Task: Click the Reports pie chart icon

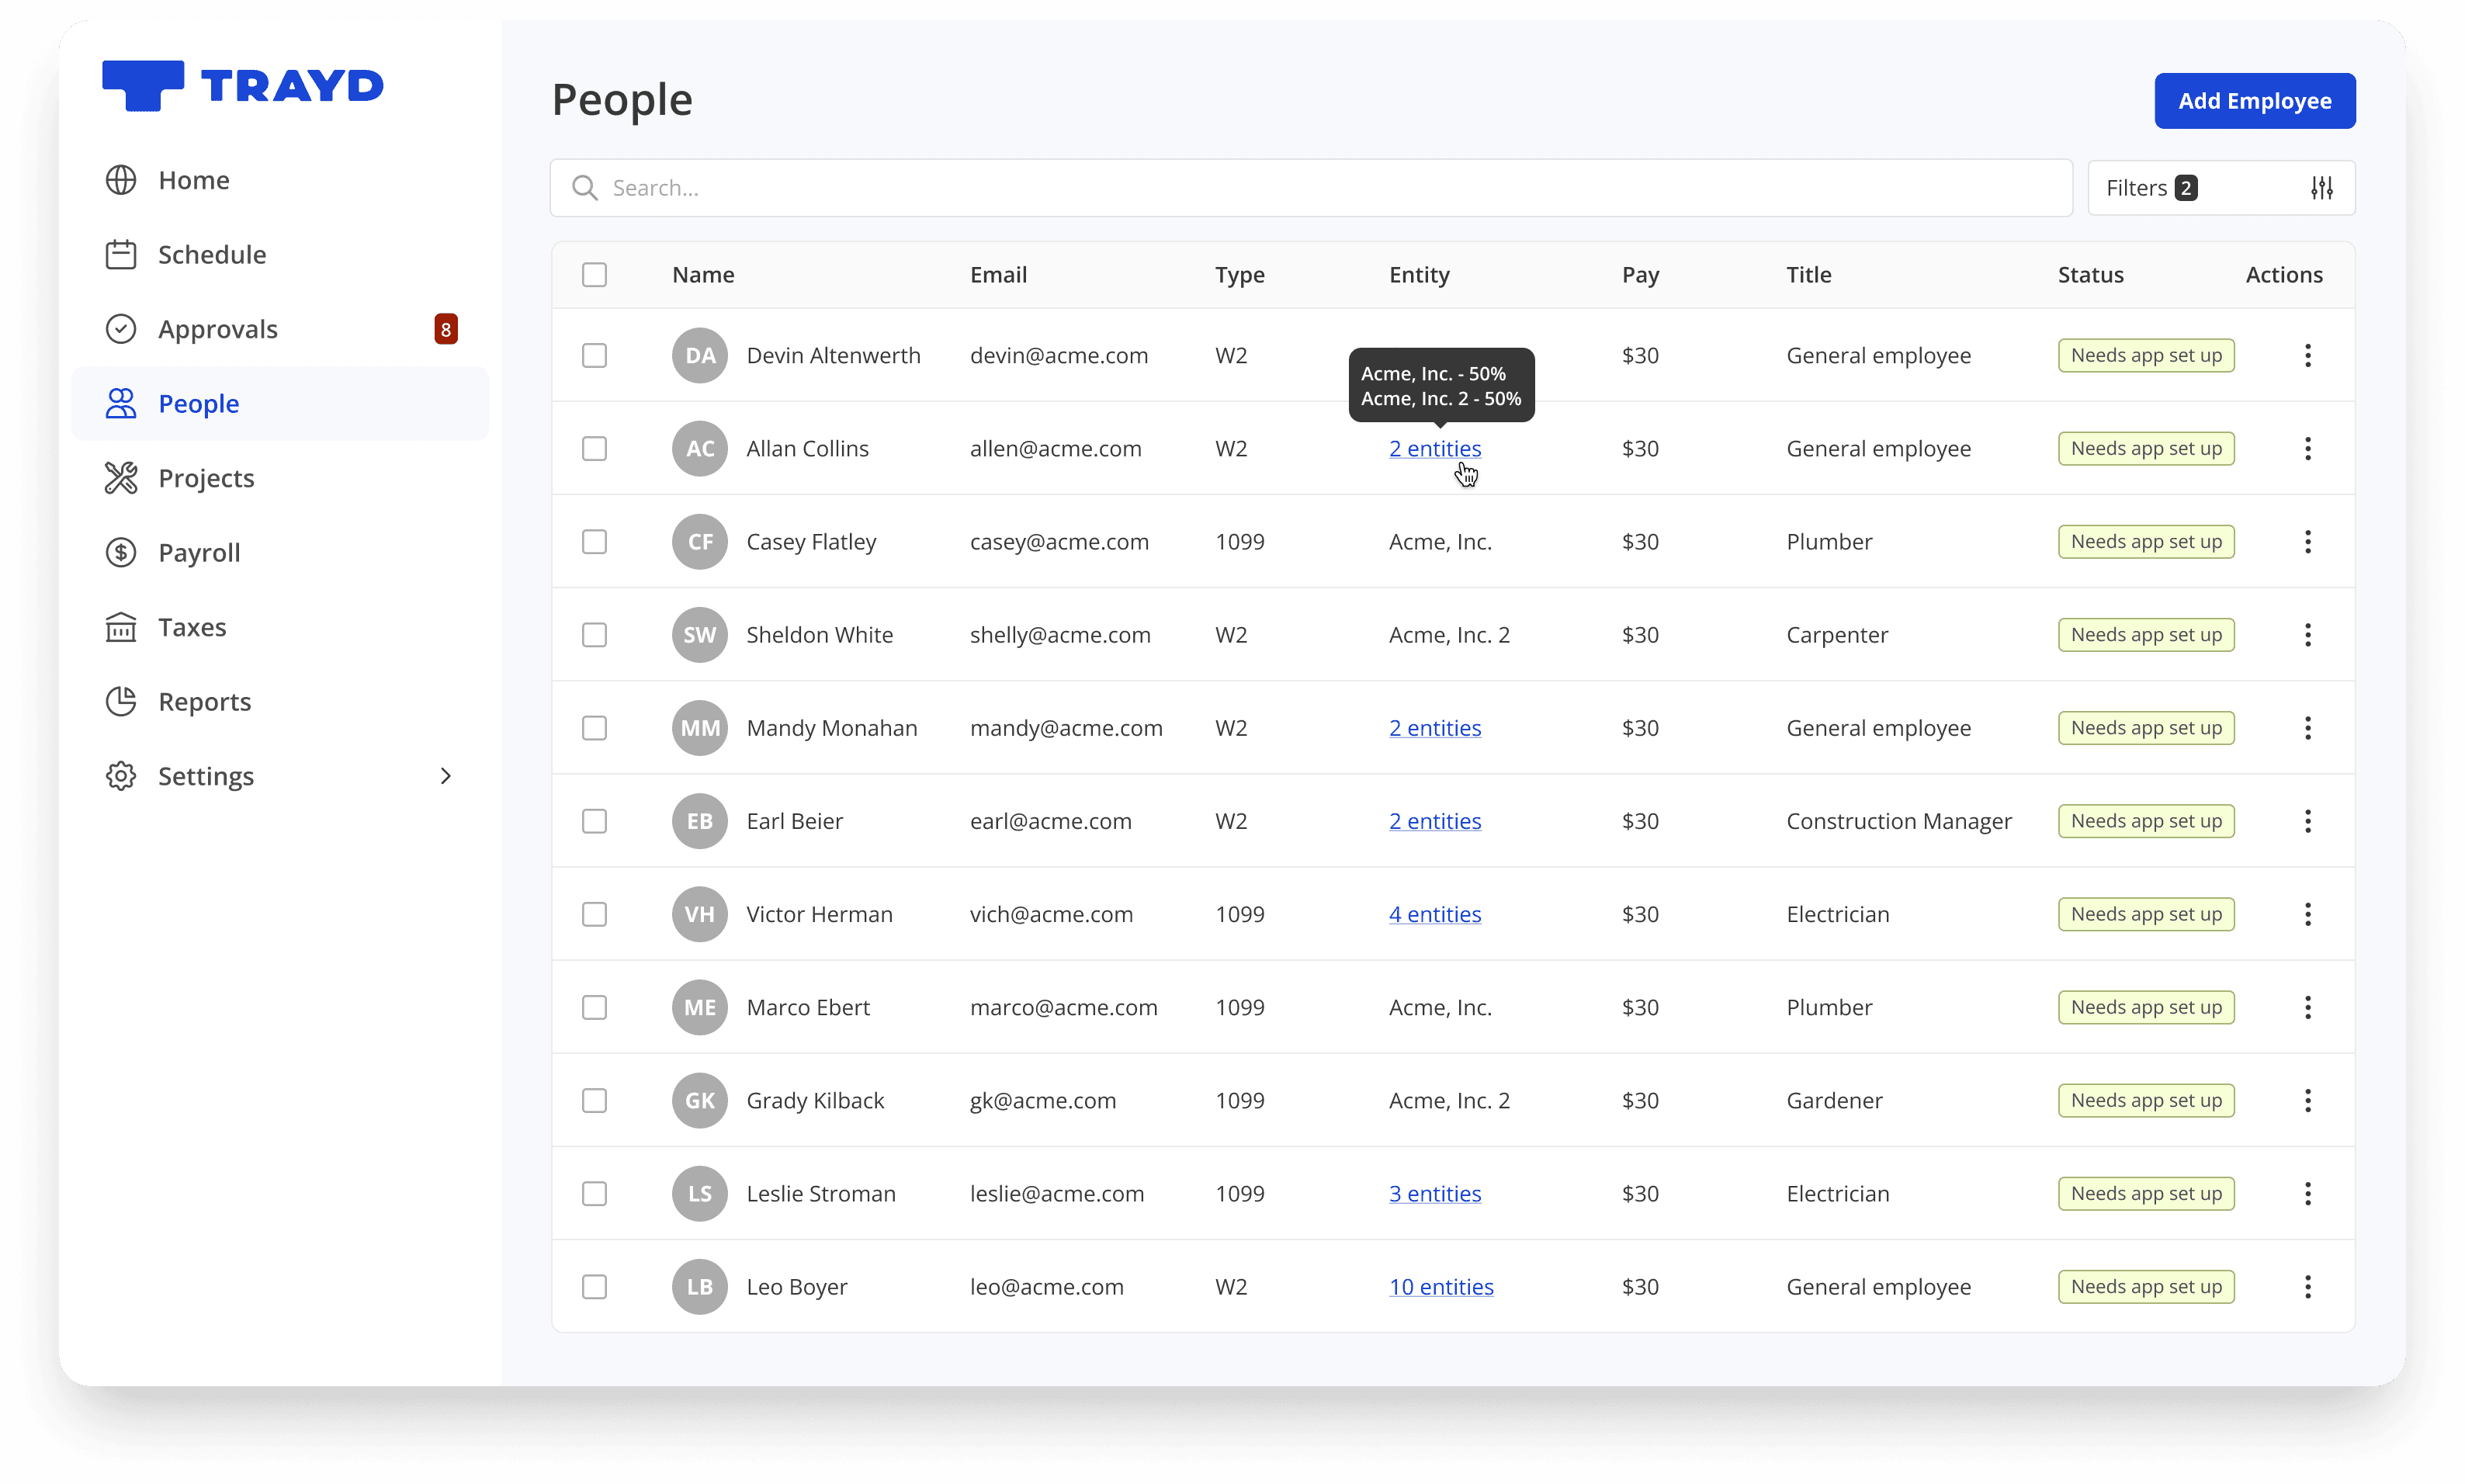Action: [x=121, y=701]
